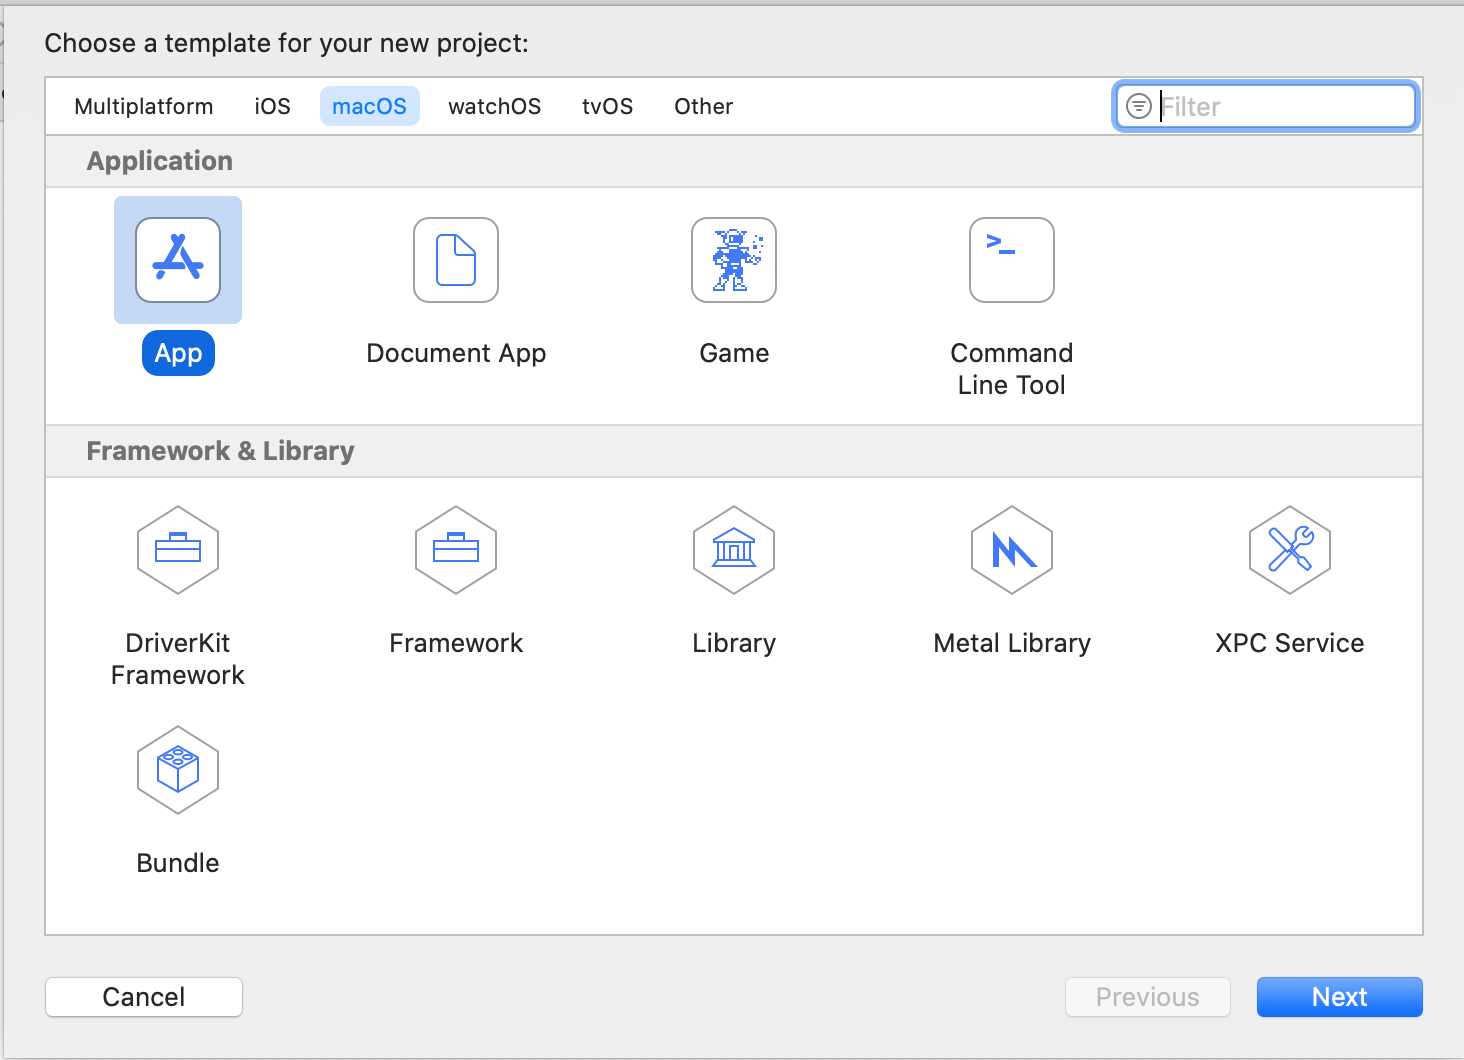
Task: Click the Command Line Tool label
Action: pyautogui.click(x=1012, y=369)
